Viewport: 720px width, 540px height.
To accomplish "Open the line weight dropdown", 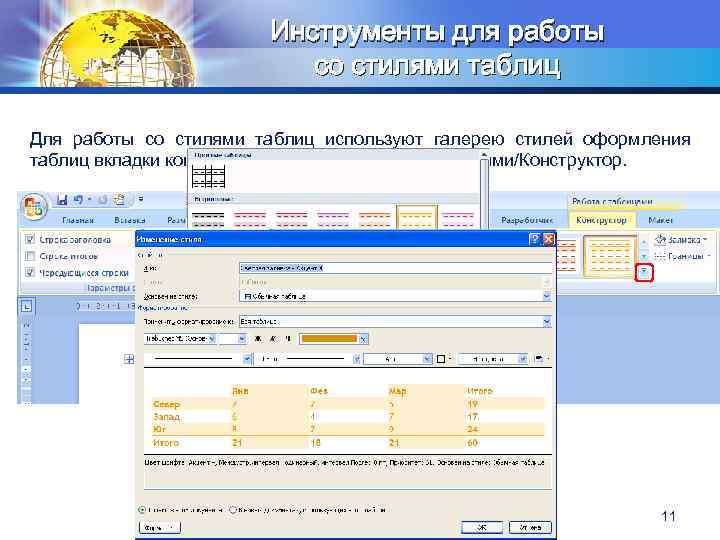I will coord(356,359).
